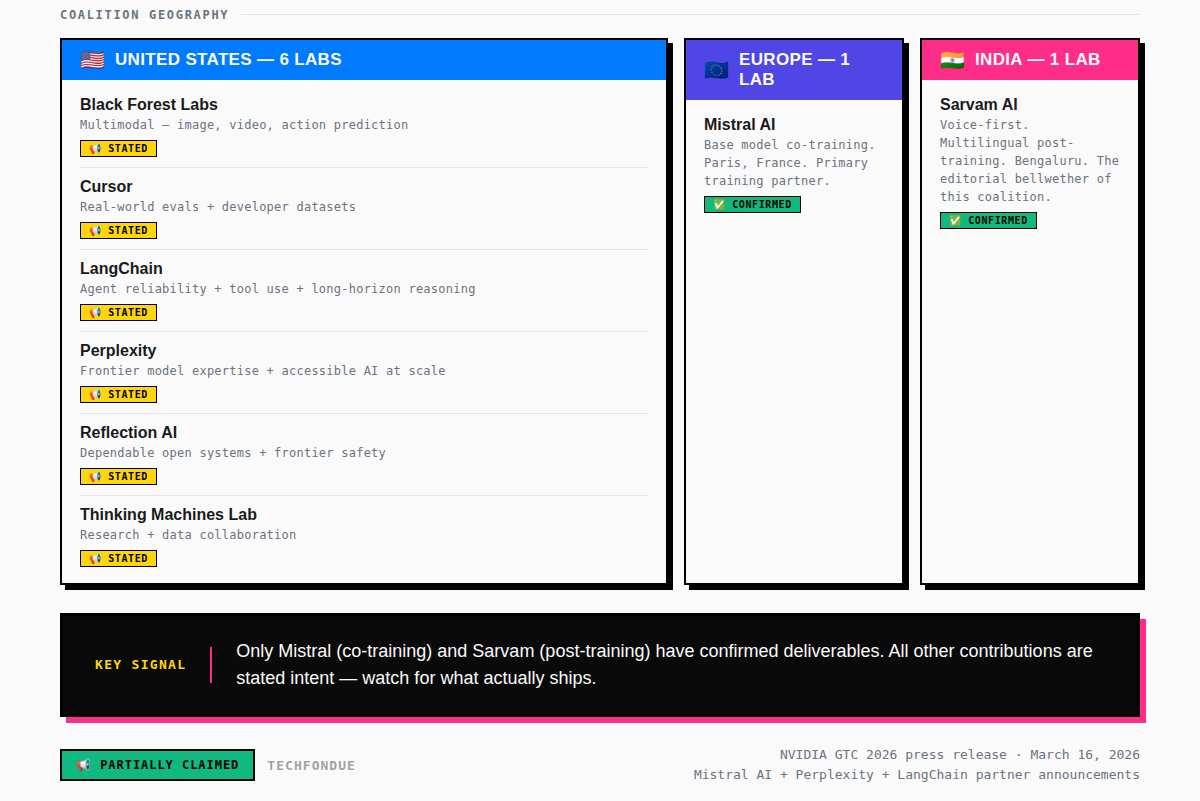Click the STATED badge under Thinking Machines Lab
Viewport: 1200px width, 801px height.
coord(118,558)
